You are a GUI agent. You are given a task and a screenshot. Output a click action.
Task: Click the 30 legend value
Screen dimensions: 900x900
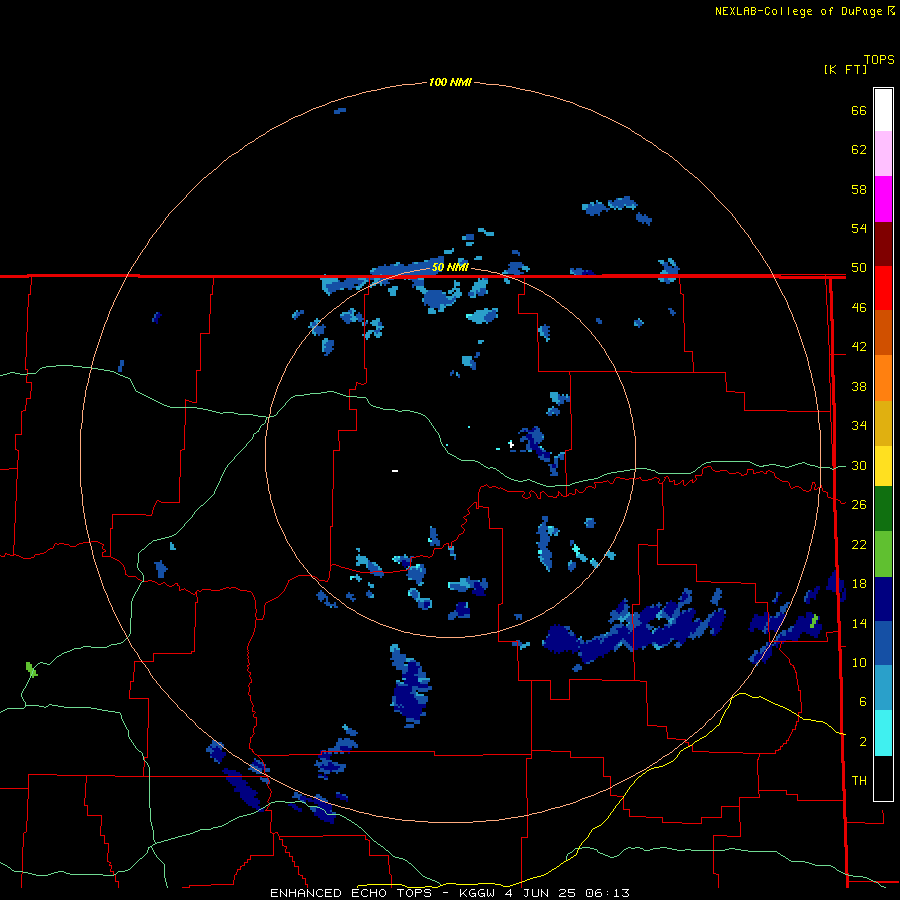coord(859,465)
